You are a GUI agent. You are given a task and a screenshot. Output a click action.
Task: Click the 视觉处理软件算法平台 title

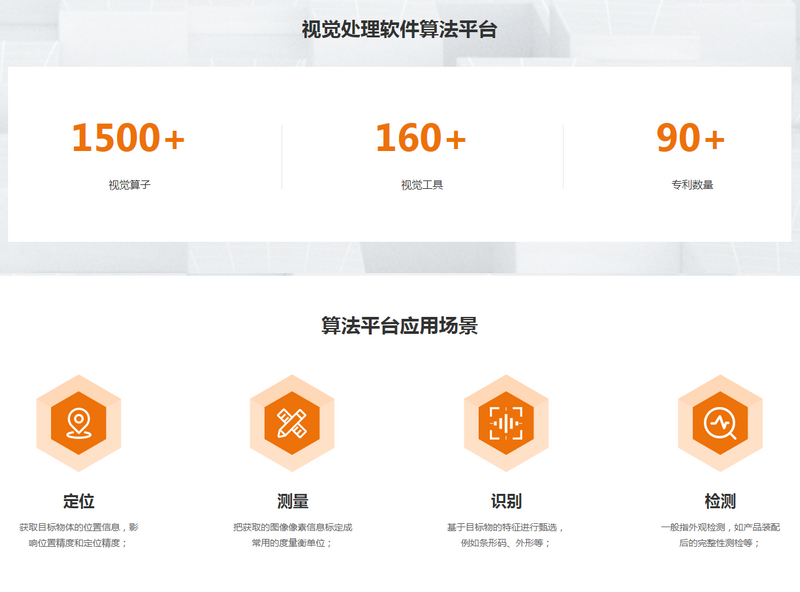pyautogui.click(x=399, y=30)
